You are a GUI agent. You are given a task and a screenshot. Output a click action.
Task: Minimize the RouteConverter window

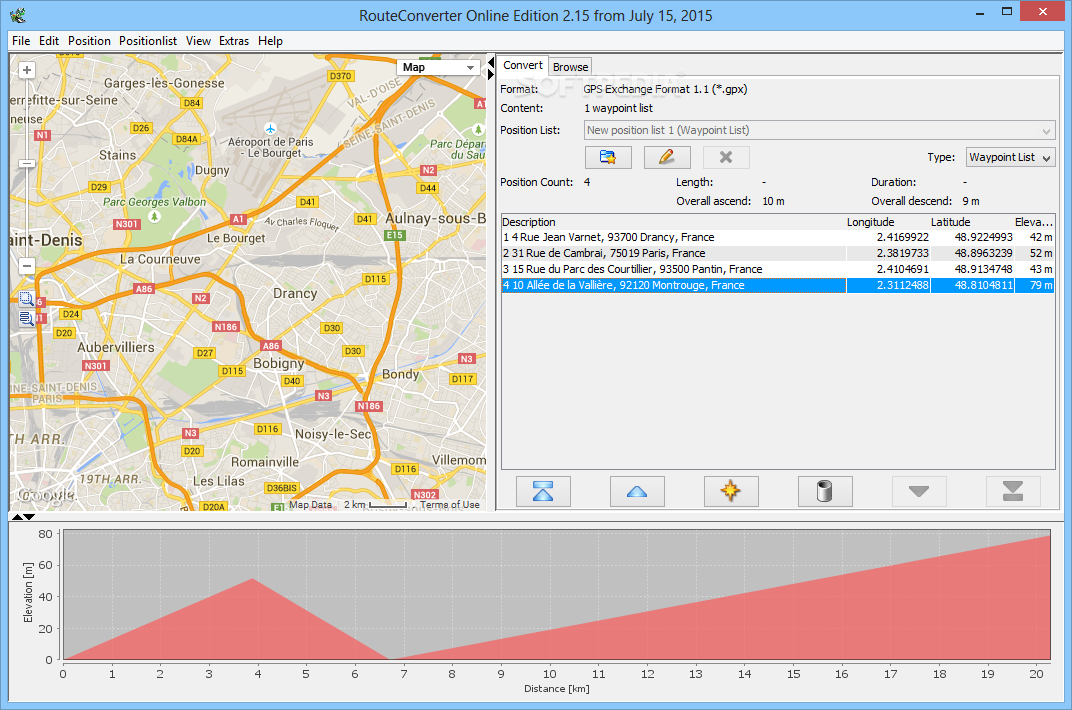click(x=980, y=12)
